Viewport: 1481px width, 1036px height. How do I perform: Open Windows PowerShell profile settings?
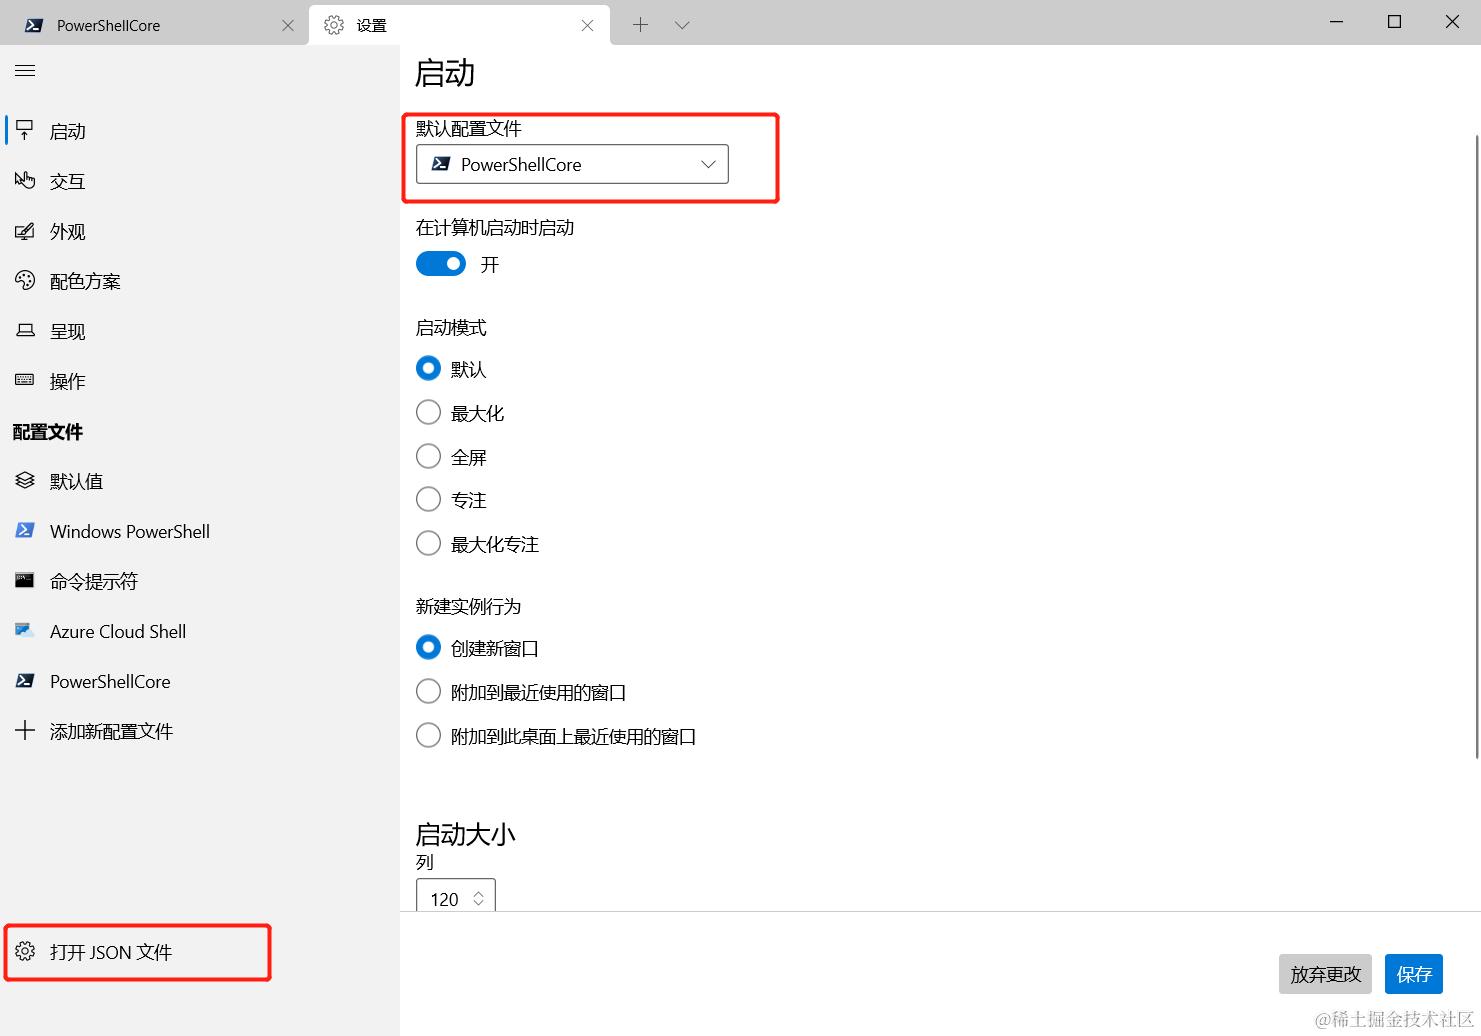[x=200, y=531]
